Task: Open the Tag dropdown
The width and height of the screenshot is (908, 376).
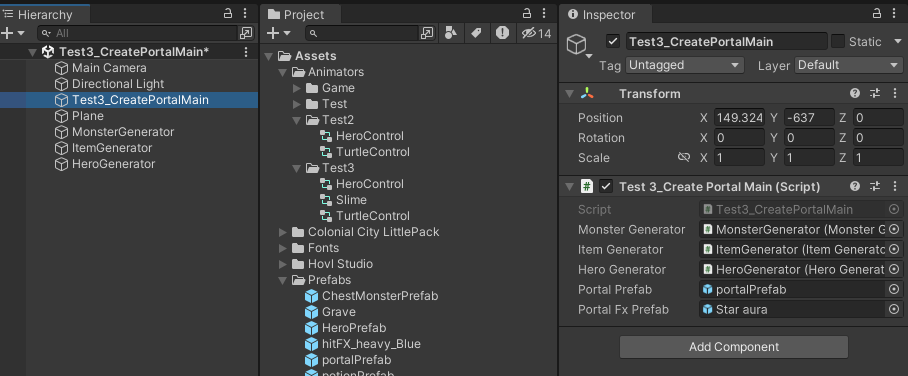Action: pos(684,65)
